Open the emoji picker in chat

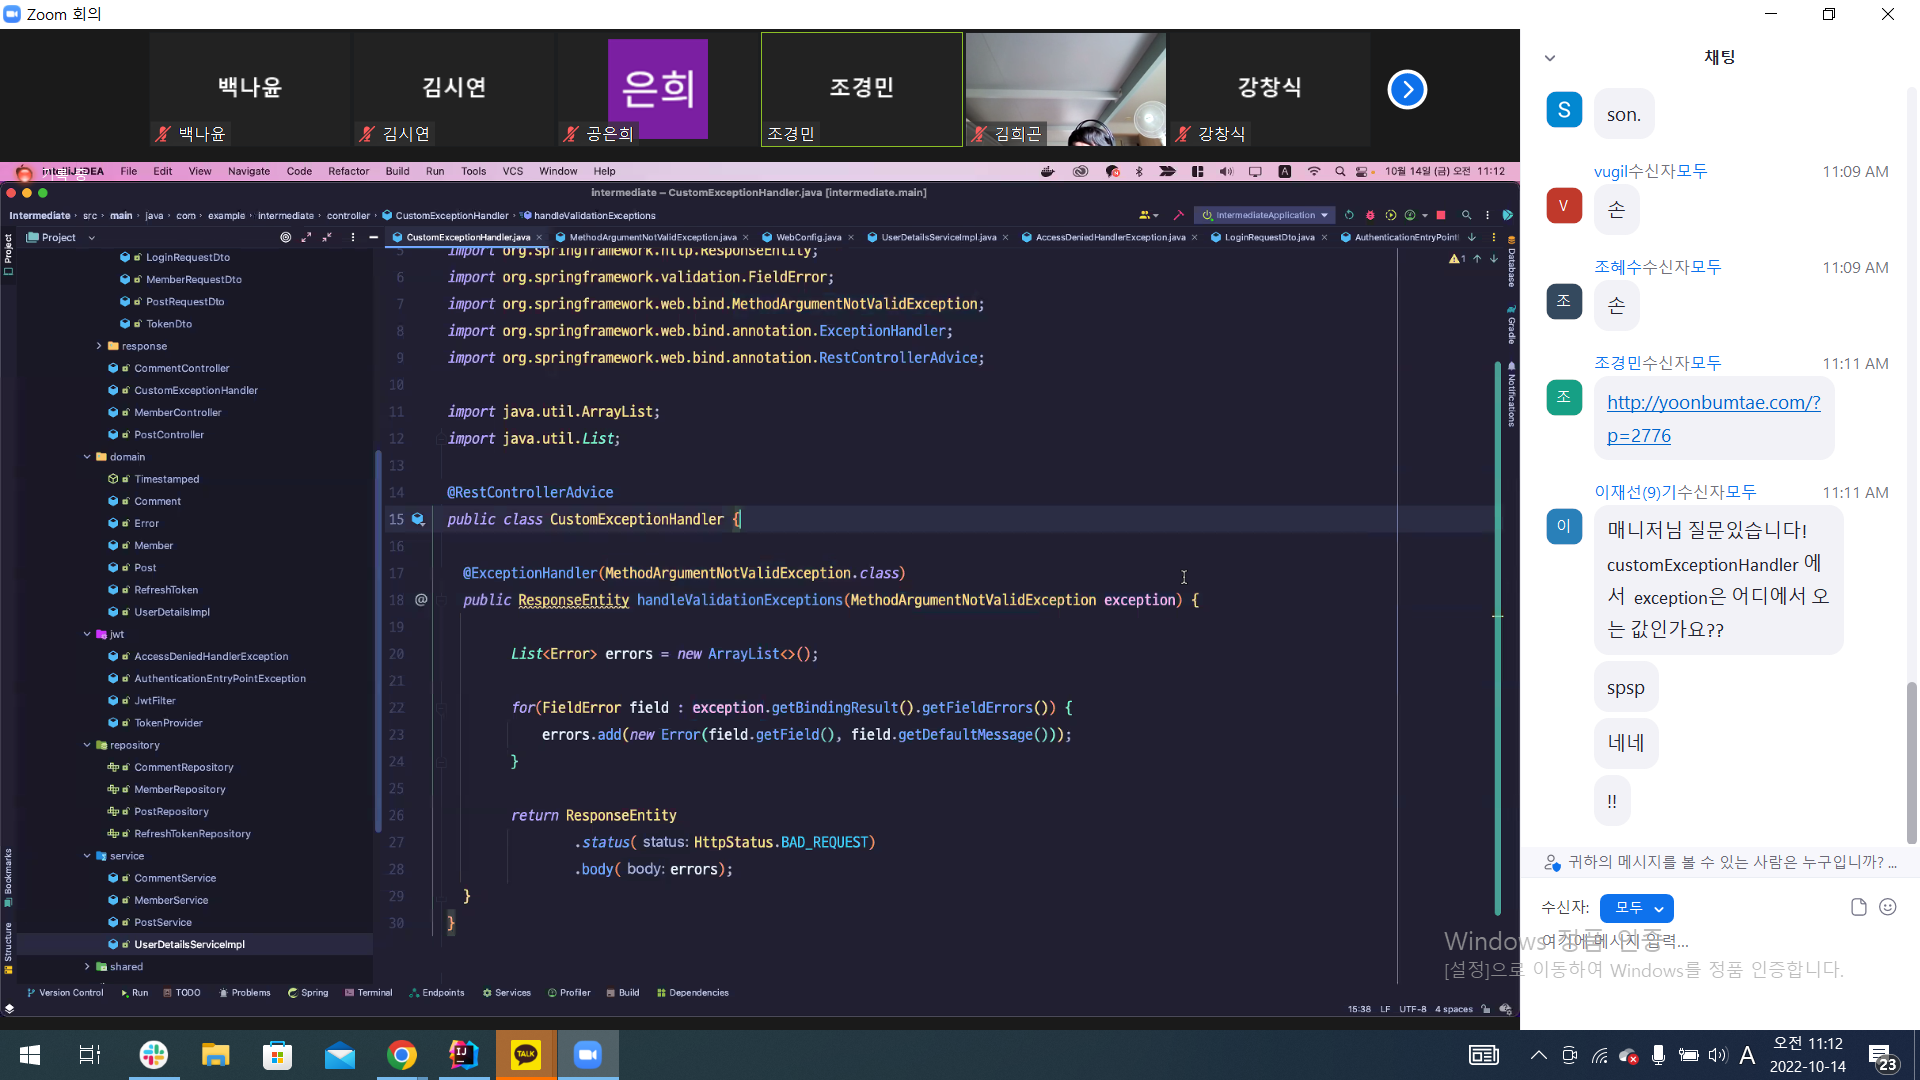point(1888,907)
